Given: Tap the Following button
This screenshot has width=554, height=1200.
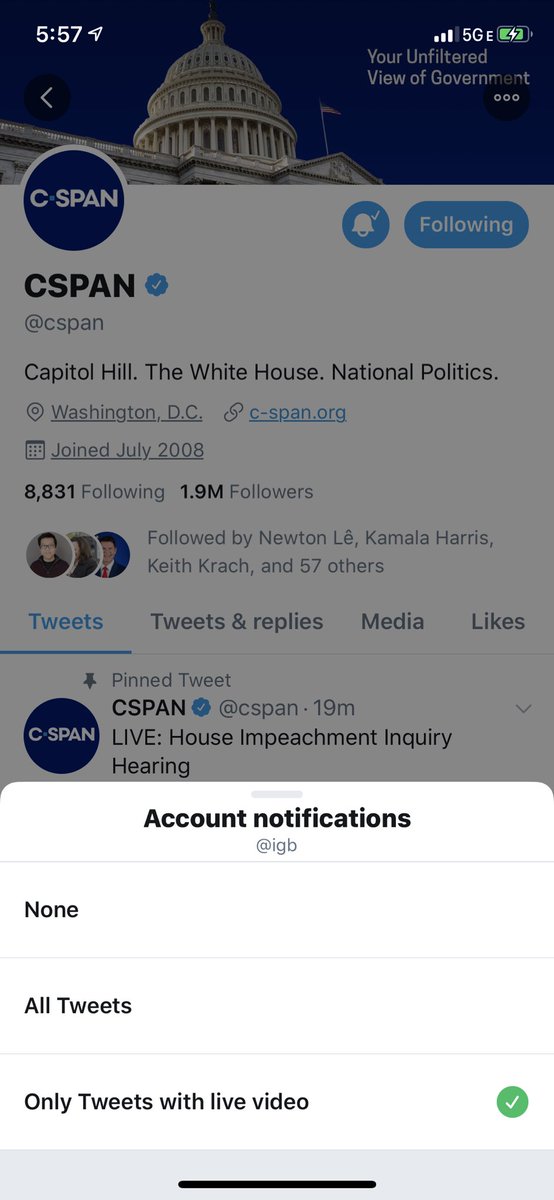Looking at the screenshot, I should click(465, 225).
